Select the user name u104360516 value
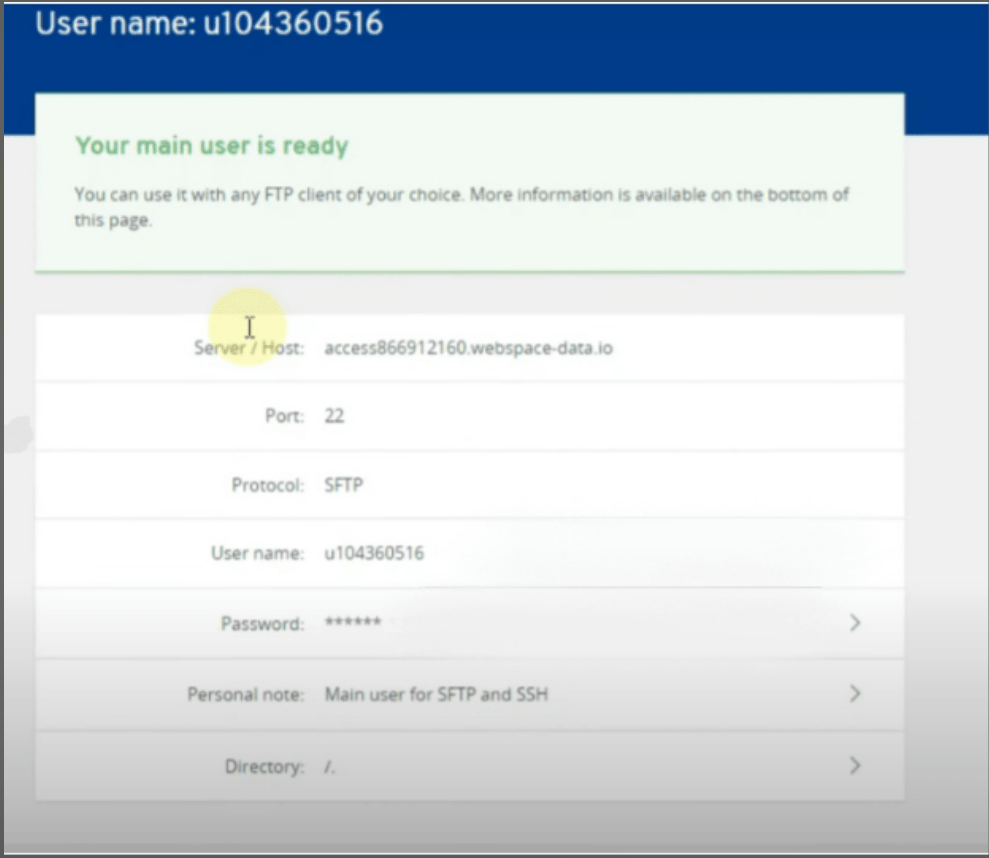The height and width of the screenshot is (858, 989). (376, 553)
